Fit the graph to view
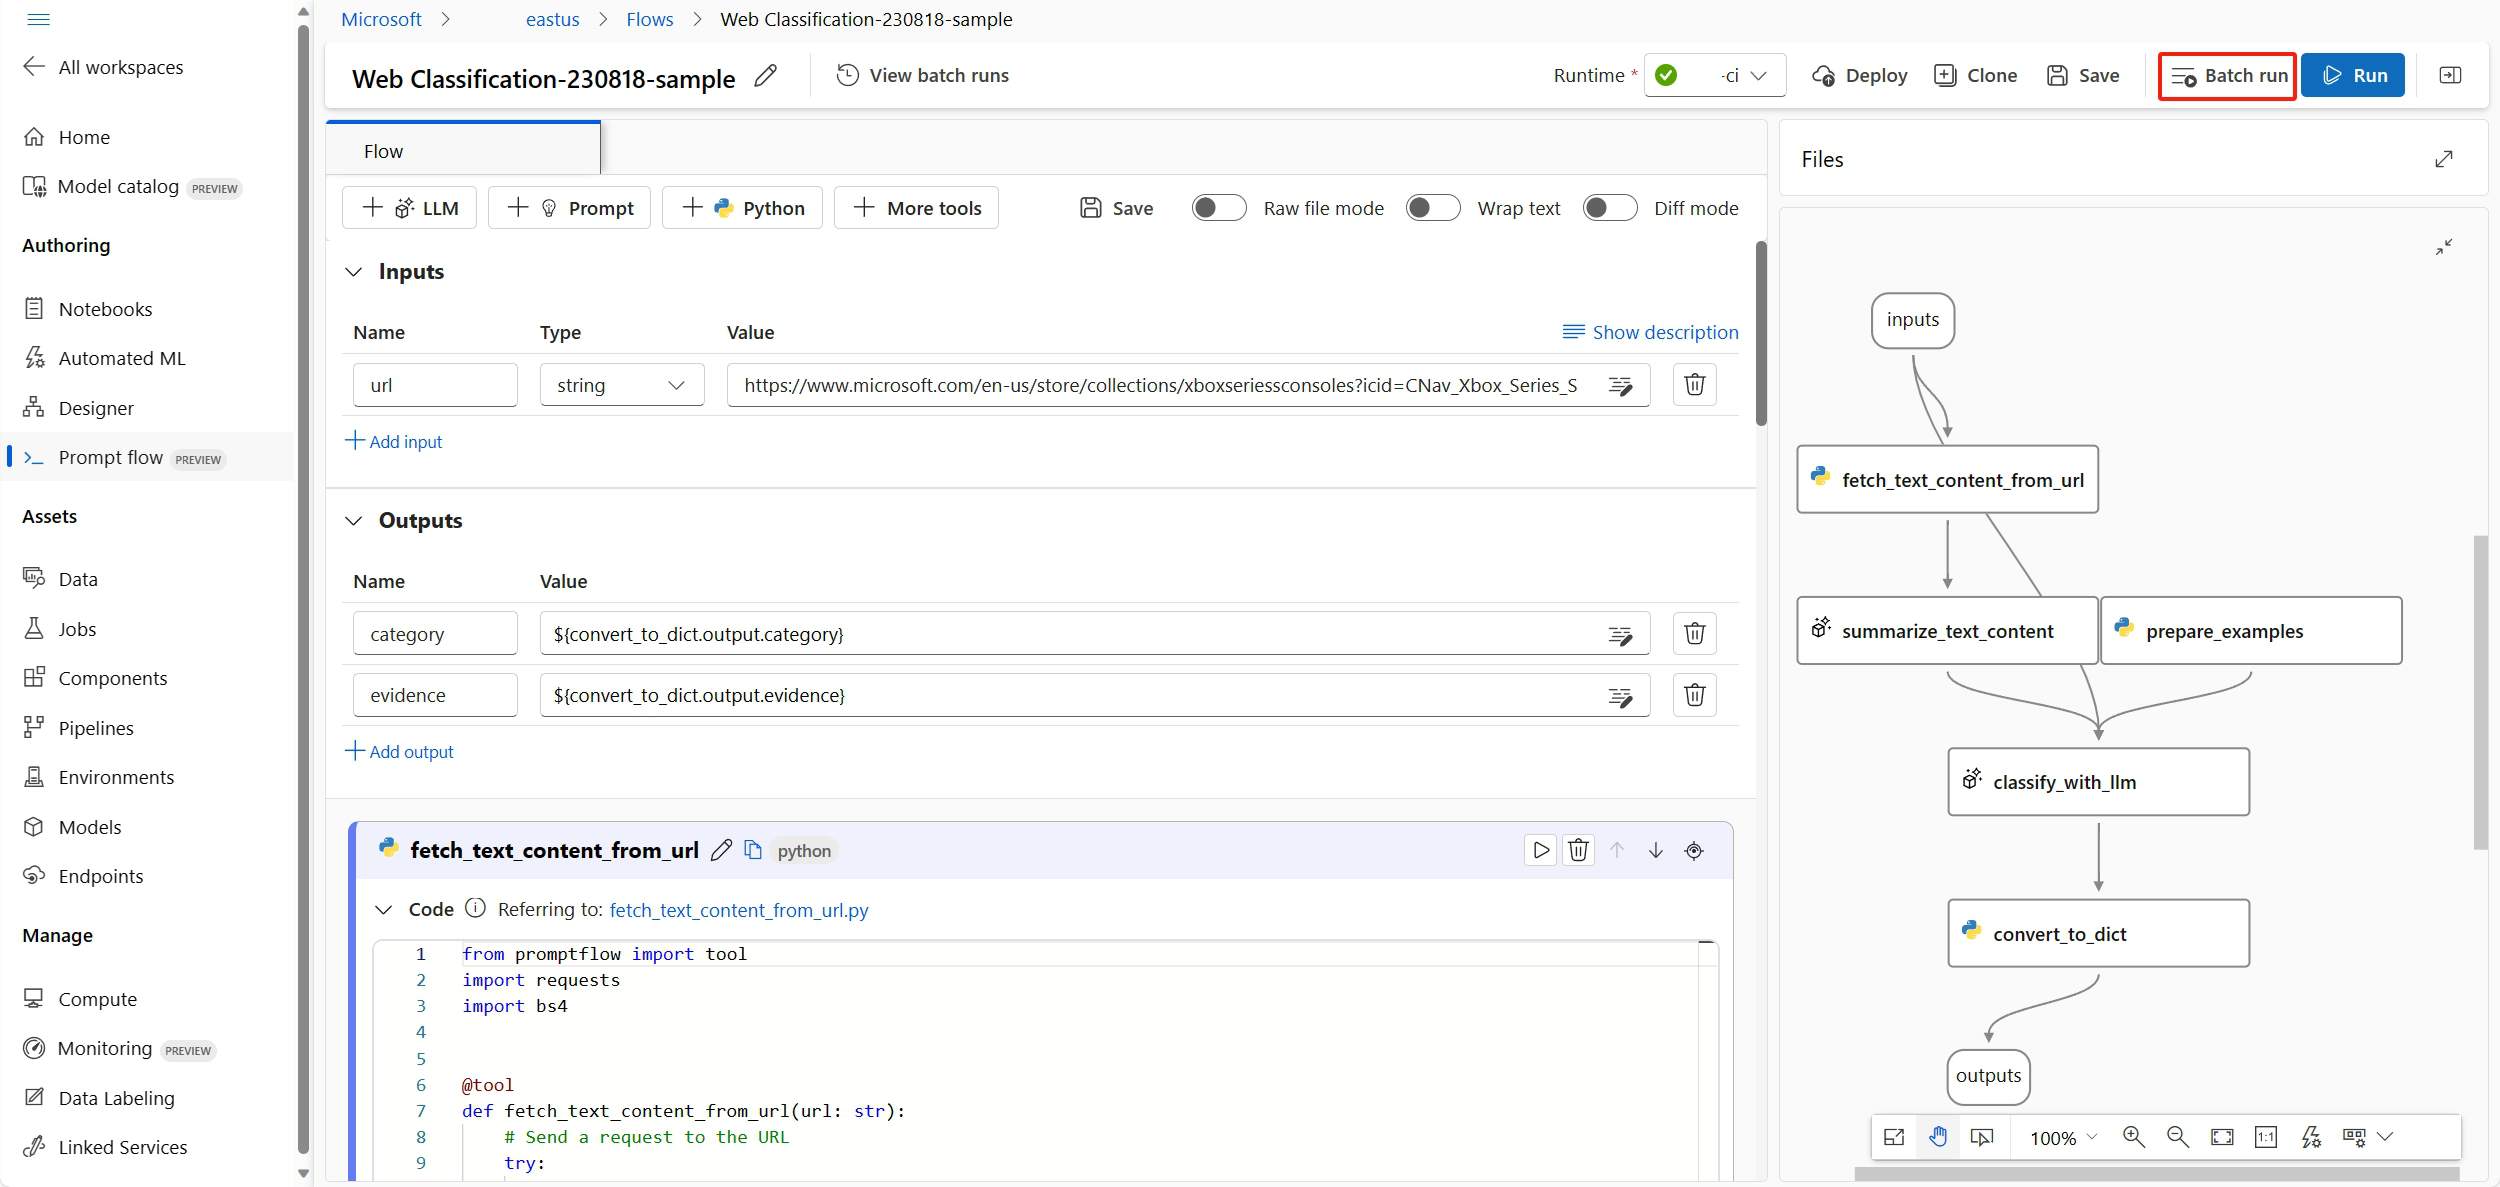This screenshot has width=2500, height=1187. (x=2222, y=1137)
